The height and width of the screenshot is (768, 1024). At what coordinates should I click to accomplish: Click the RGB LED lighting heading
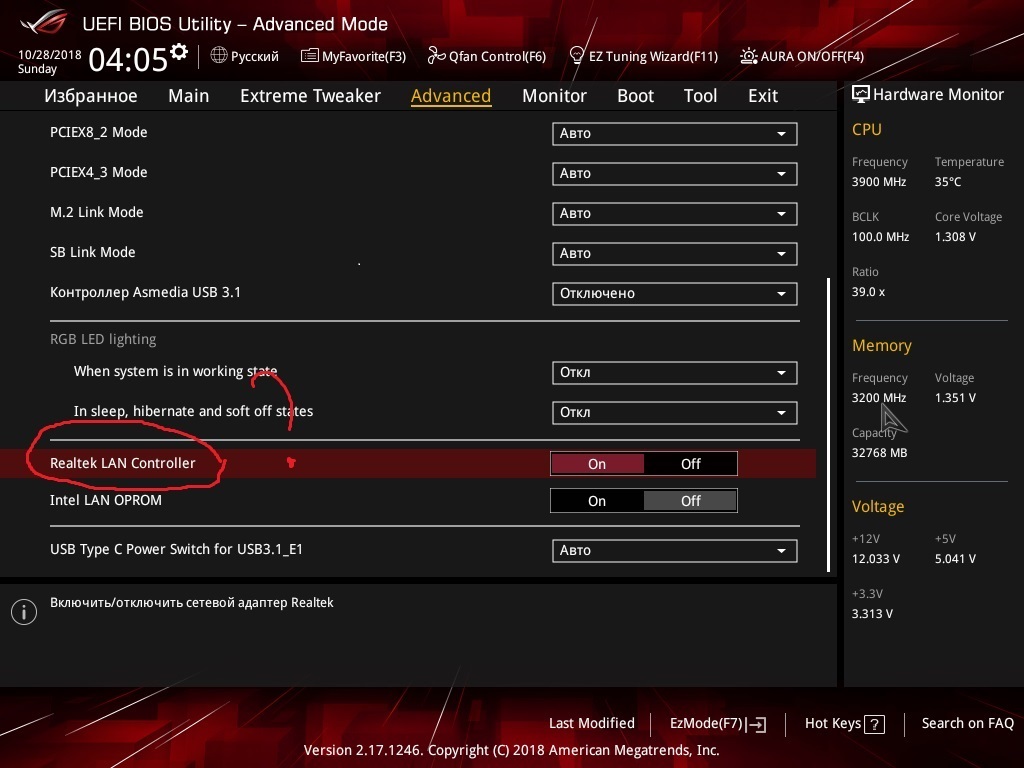point(103,339)
